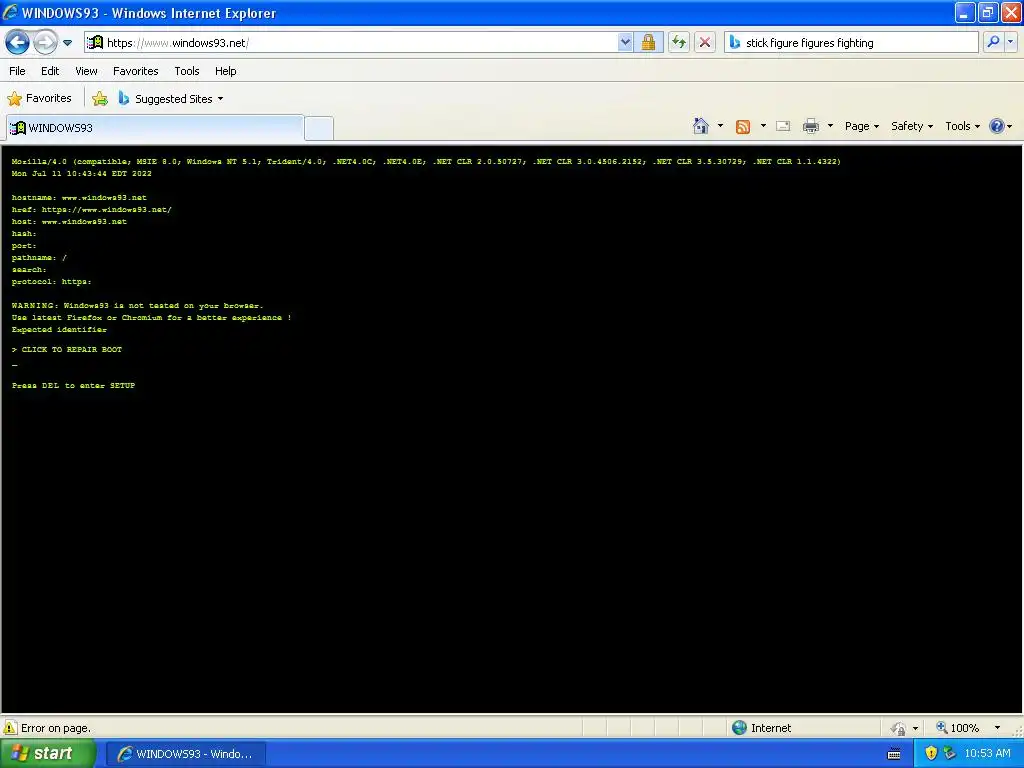Select the WINDOWS93 tab
The height and width of the screenshot is (768, 1024).
(x=155, y=128)
